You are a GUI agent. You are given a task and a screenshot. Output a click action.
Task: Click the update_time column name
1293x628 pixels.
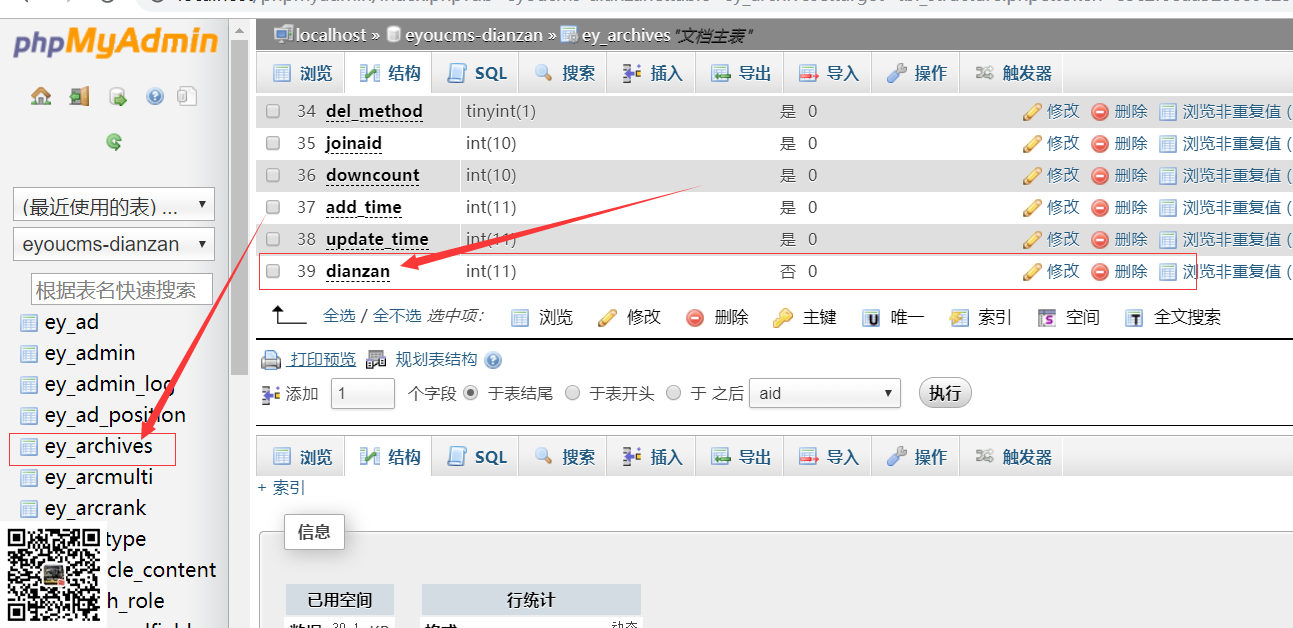click(377, 239)
